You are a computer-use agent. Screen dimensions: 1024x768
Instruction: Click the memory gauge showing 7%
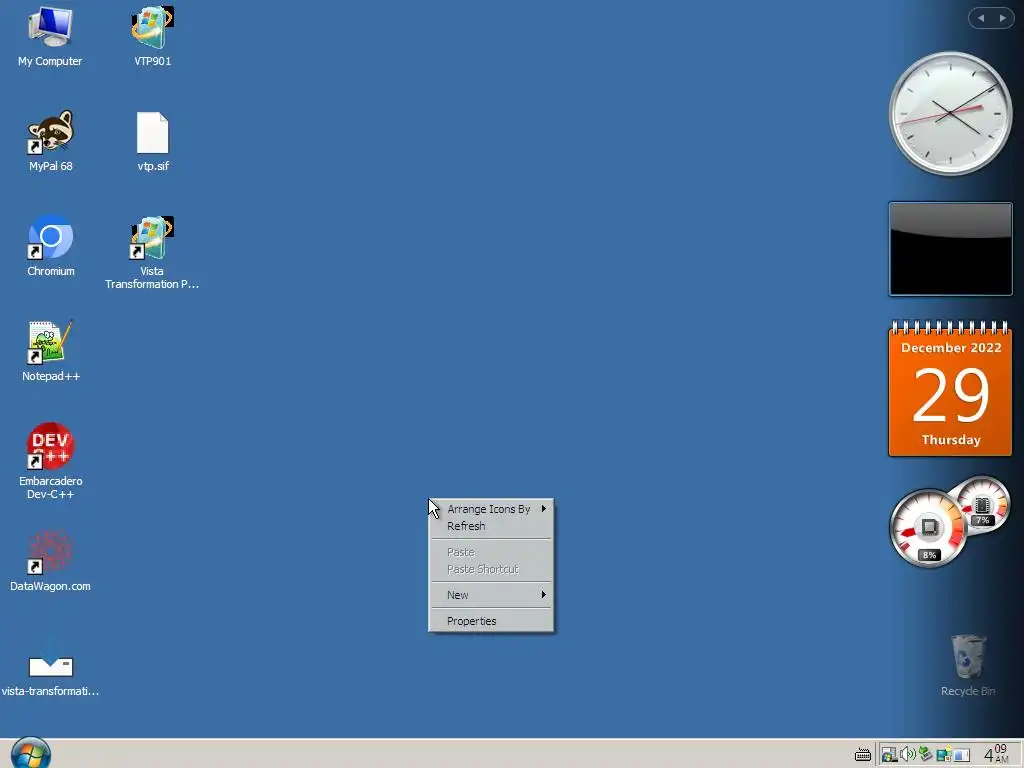[982, 504]
